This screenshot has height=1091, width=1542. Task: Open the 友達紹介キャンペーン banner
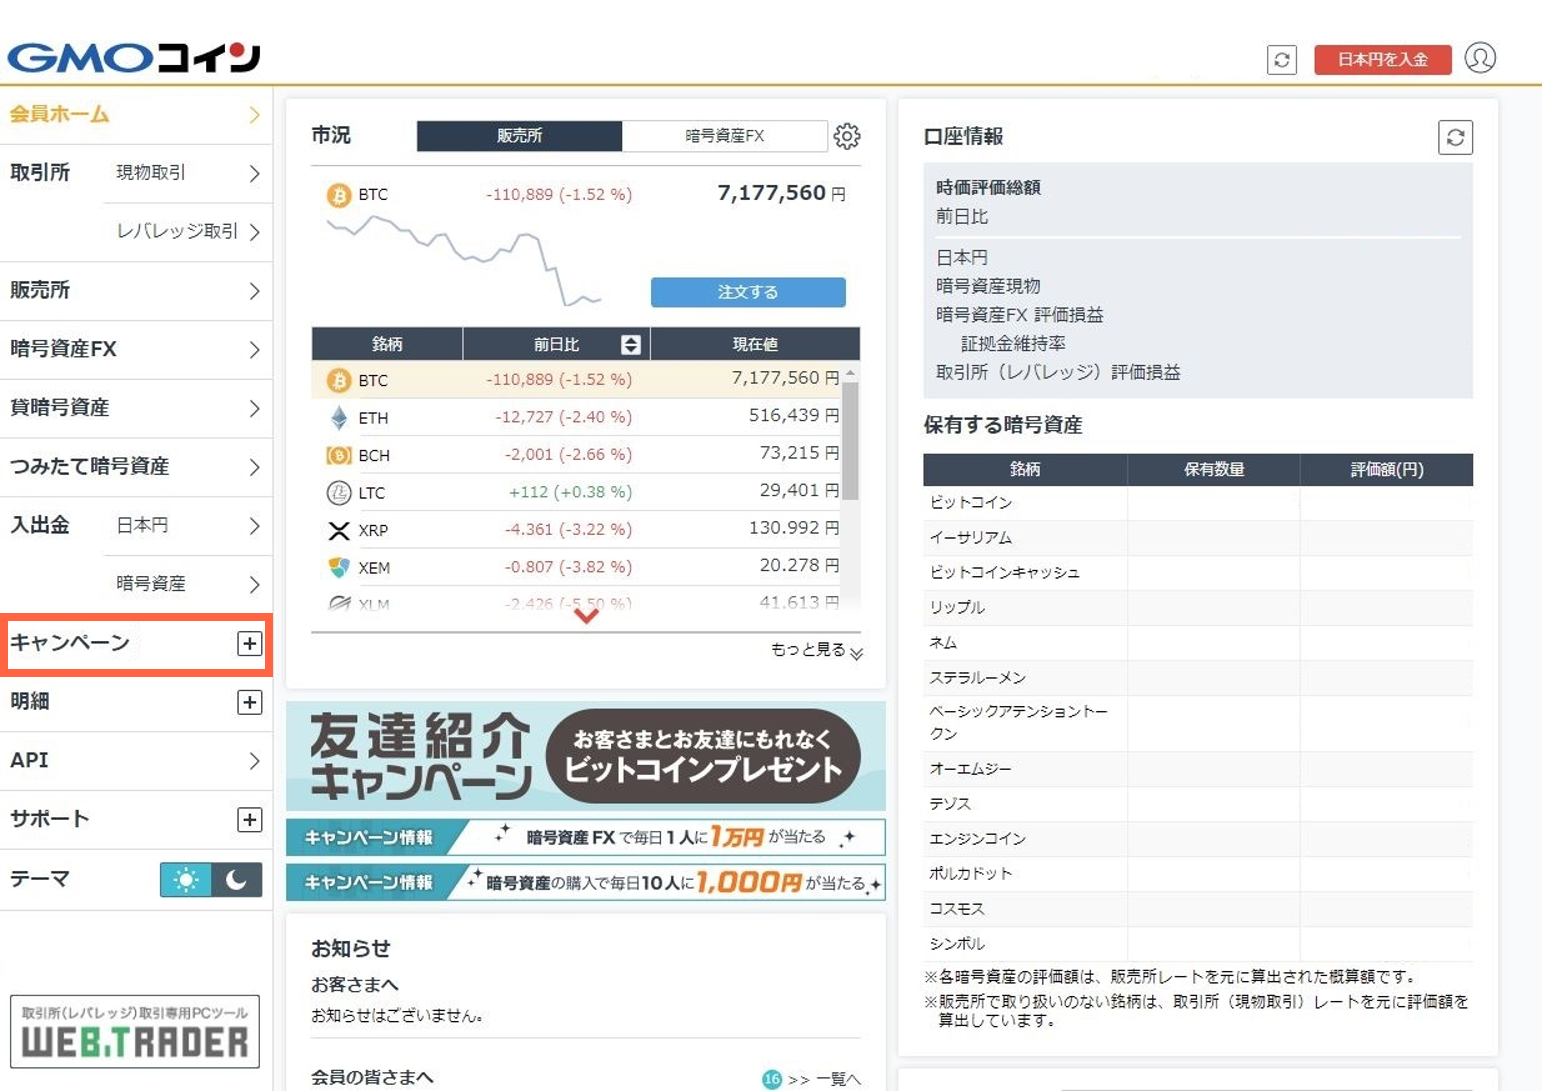point(586,756)
